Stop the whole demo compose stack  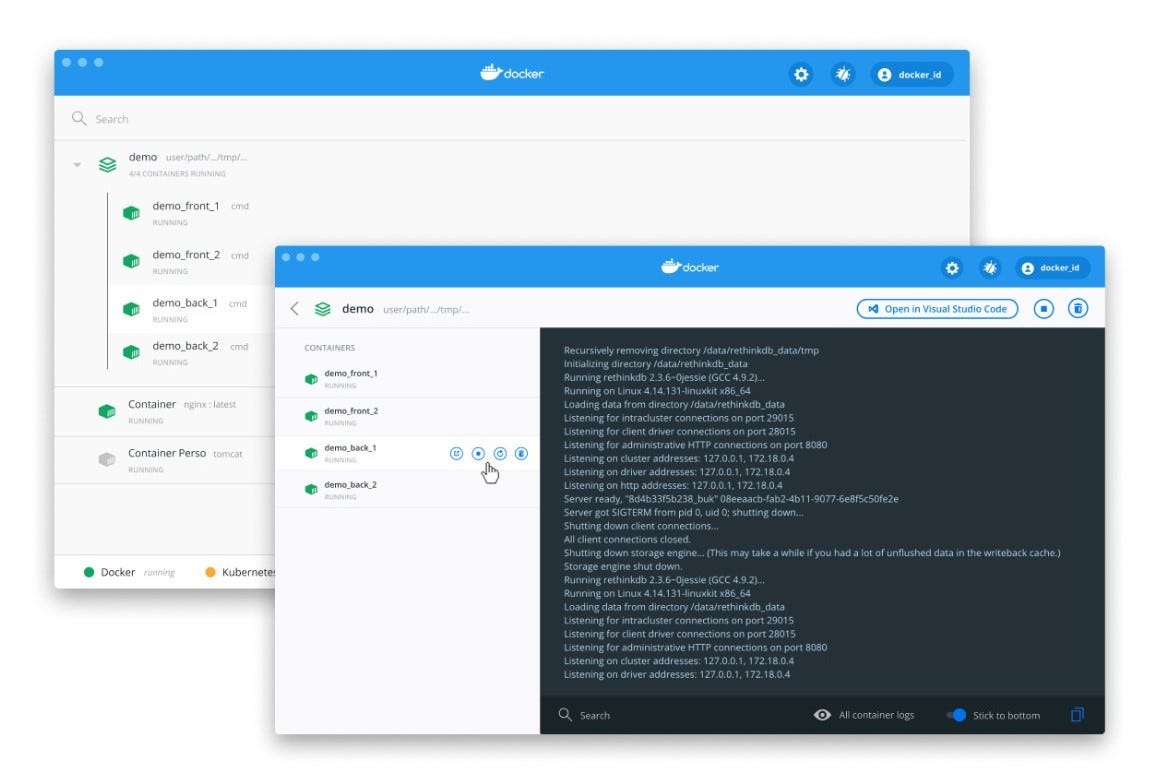(1043, 308)
